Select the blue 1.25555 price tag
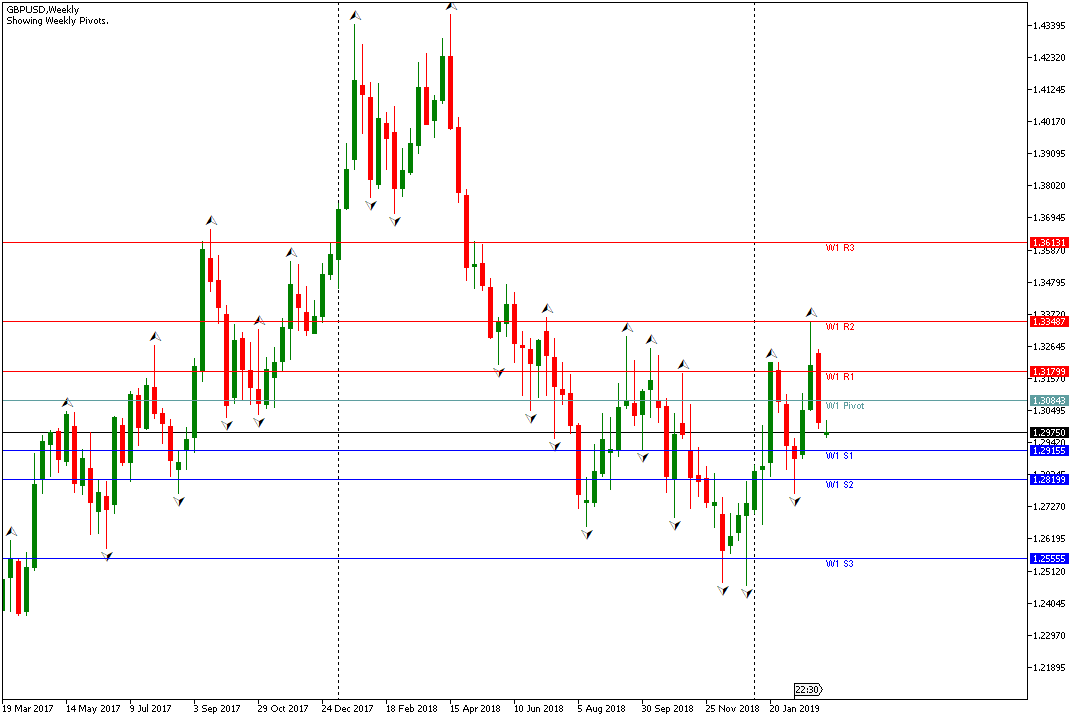The height and width of the screenshot is (720, 1080). [x=1049, y=559]
